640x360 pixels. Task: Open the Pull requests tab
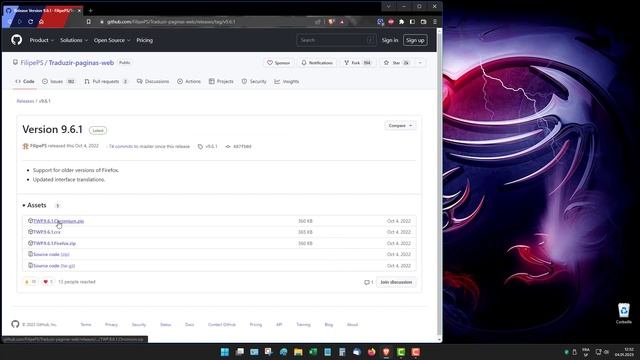(x=106, y=81)
